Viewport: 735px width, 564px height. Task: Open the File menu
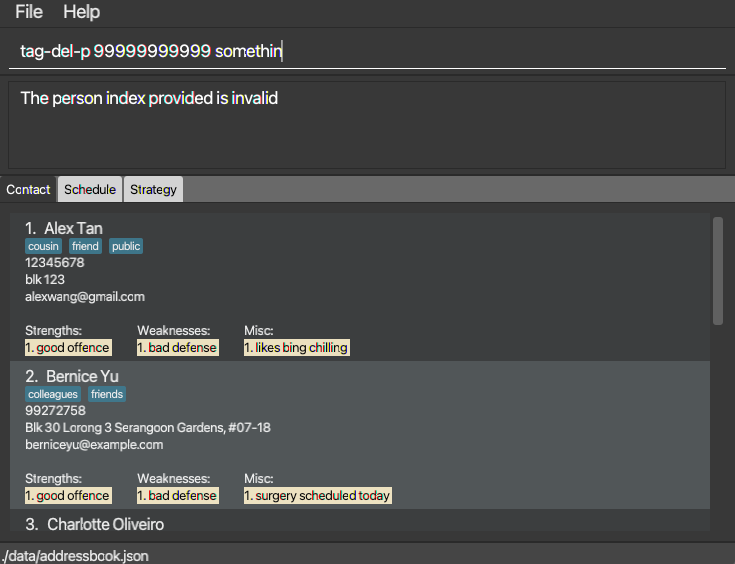[29, 12]
